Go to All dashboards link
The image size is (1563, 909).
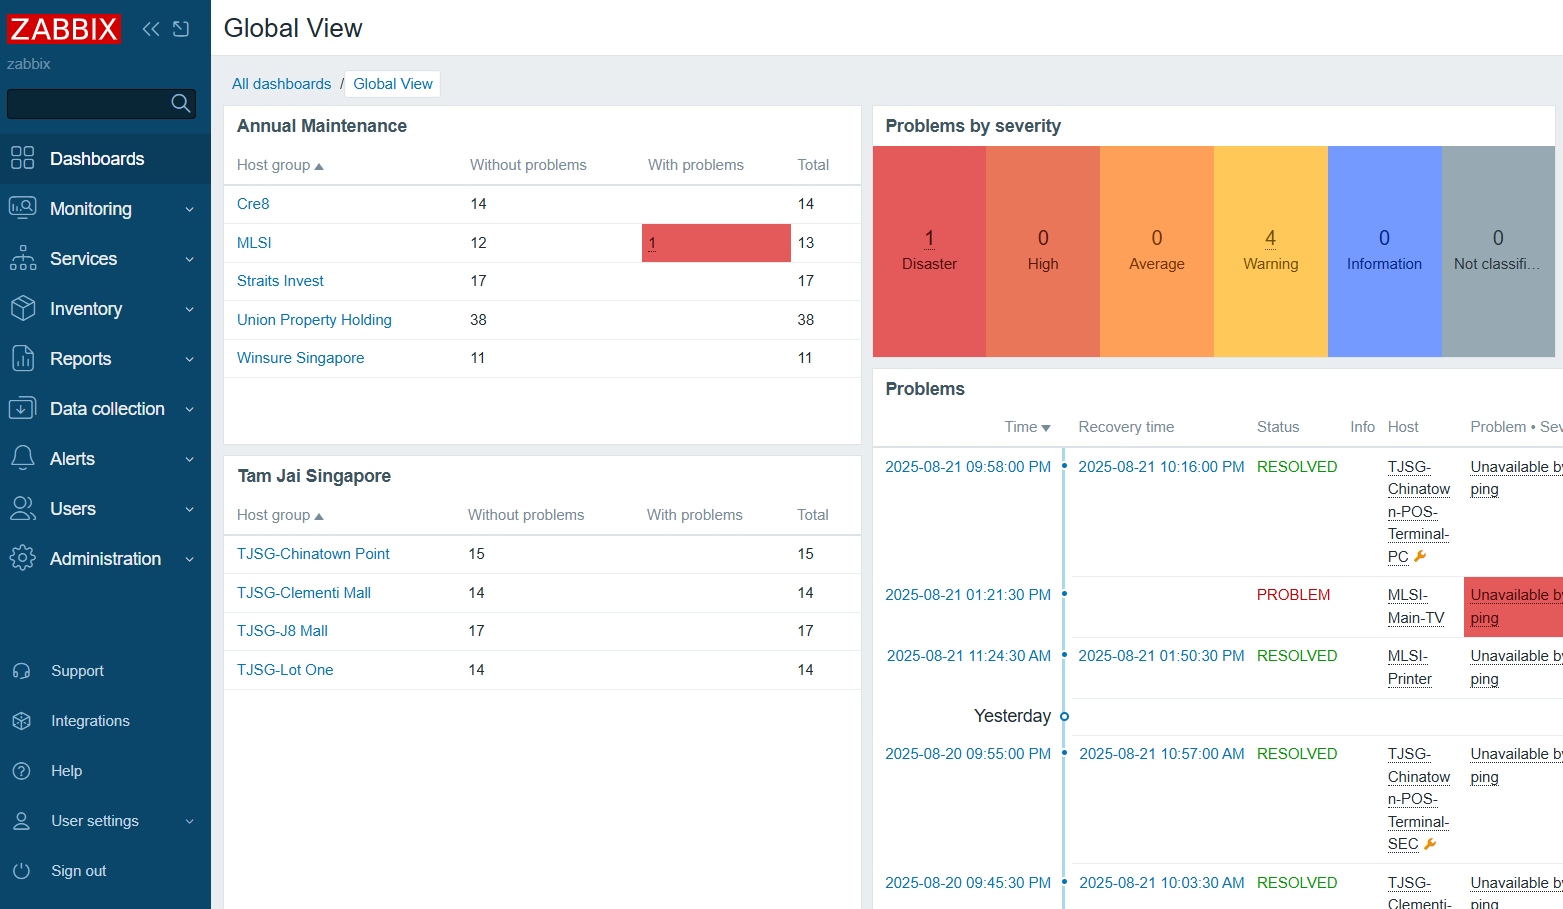(281, 84)
